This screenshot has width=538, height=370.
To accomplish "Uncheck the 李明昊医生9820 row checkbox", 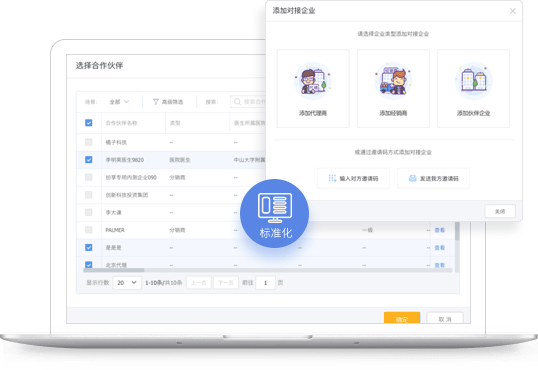I will (89, 160).
